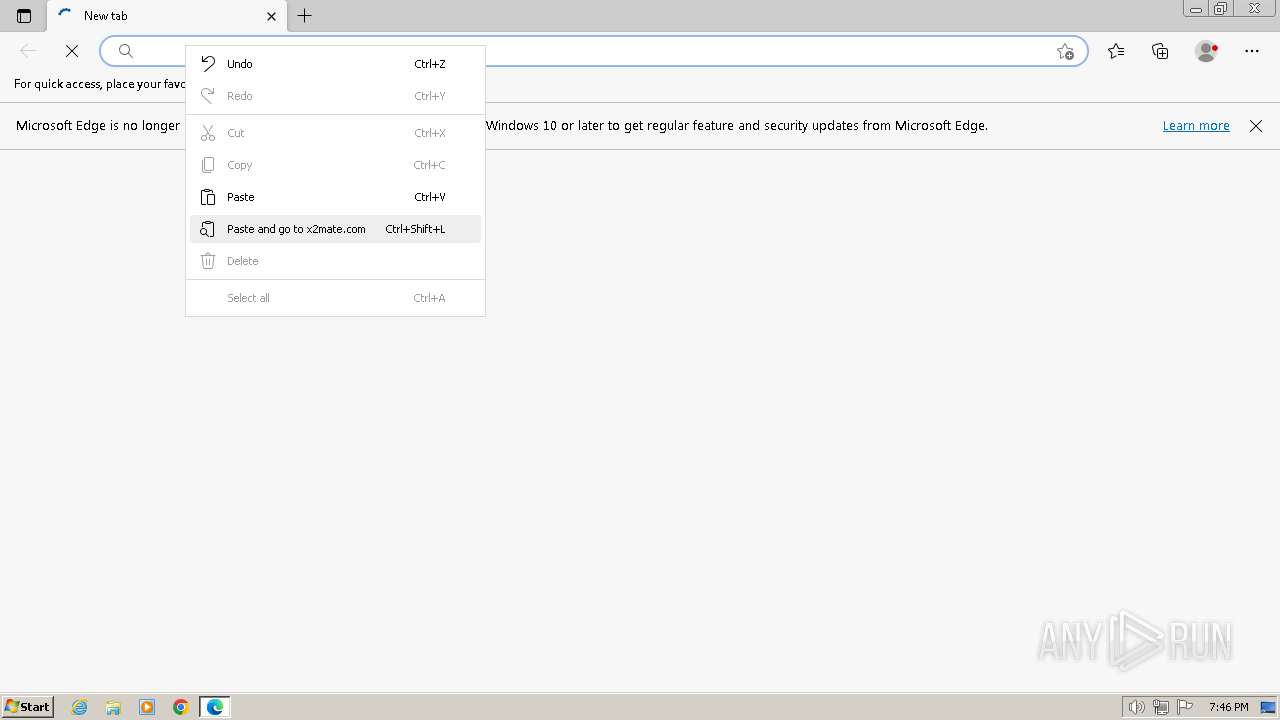Choose Select all from context menu
The image size is (1280, 720).
(335, 298)
